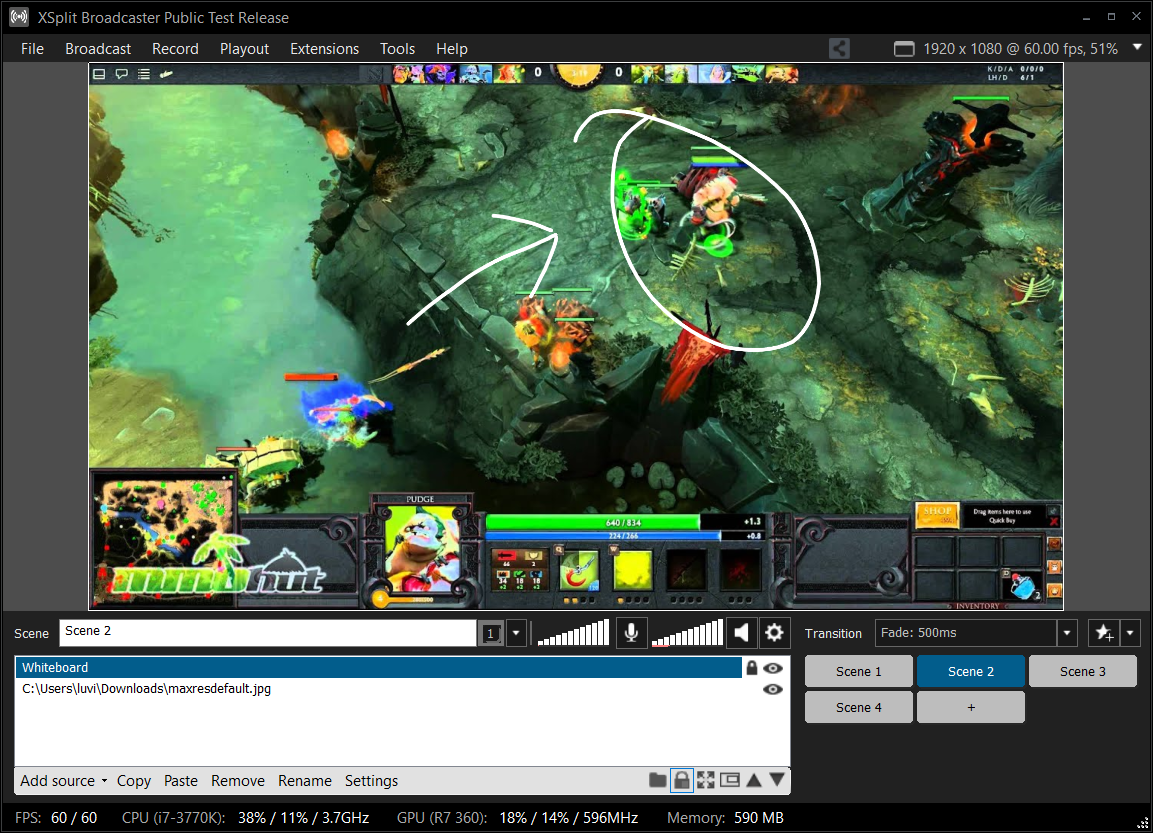Expand the arrow beside the star-plus icon
Screen dimensions: 1153x833
[x=1130, y=633]
